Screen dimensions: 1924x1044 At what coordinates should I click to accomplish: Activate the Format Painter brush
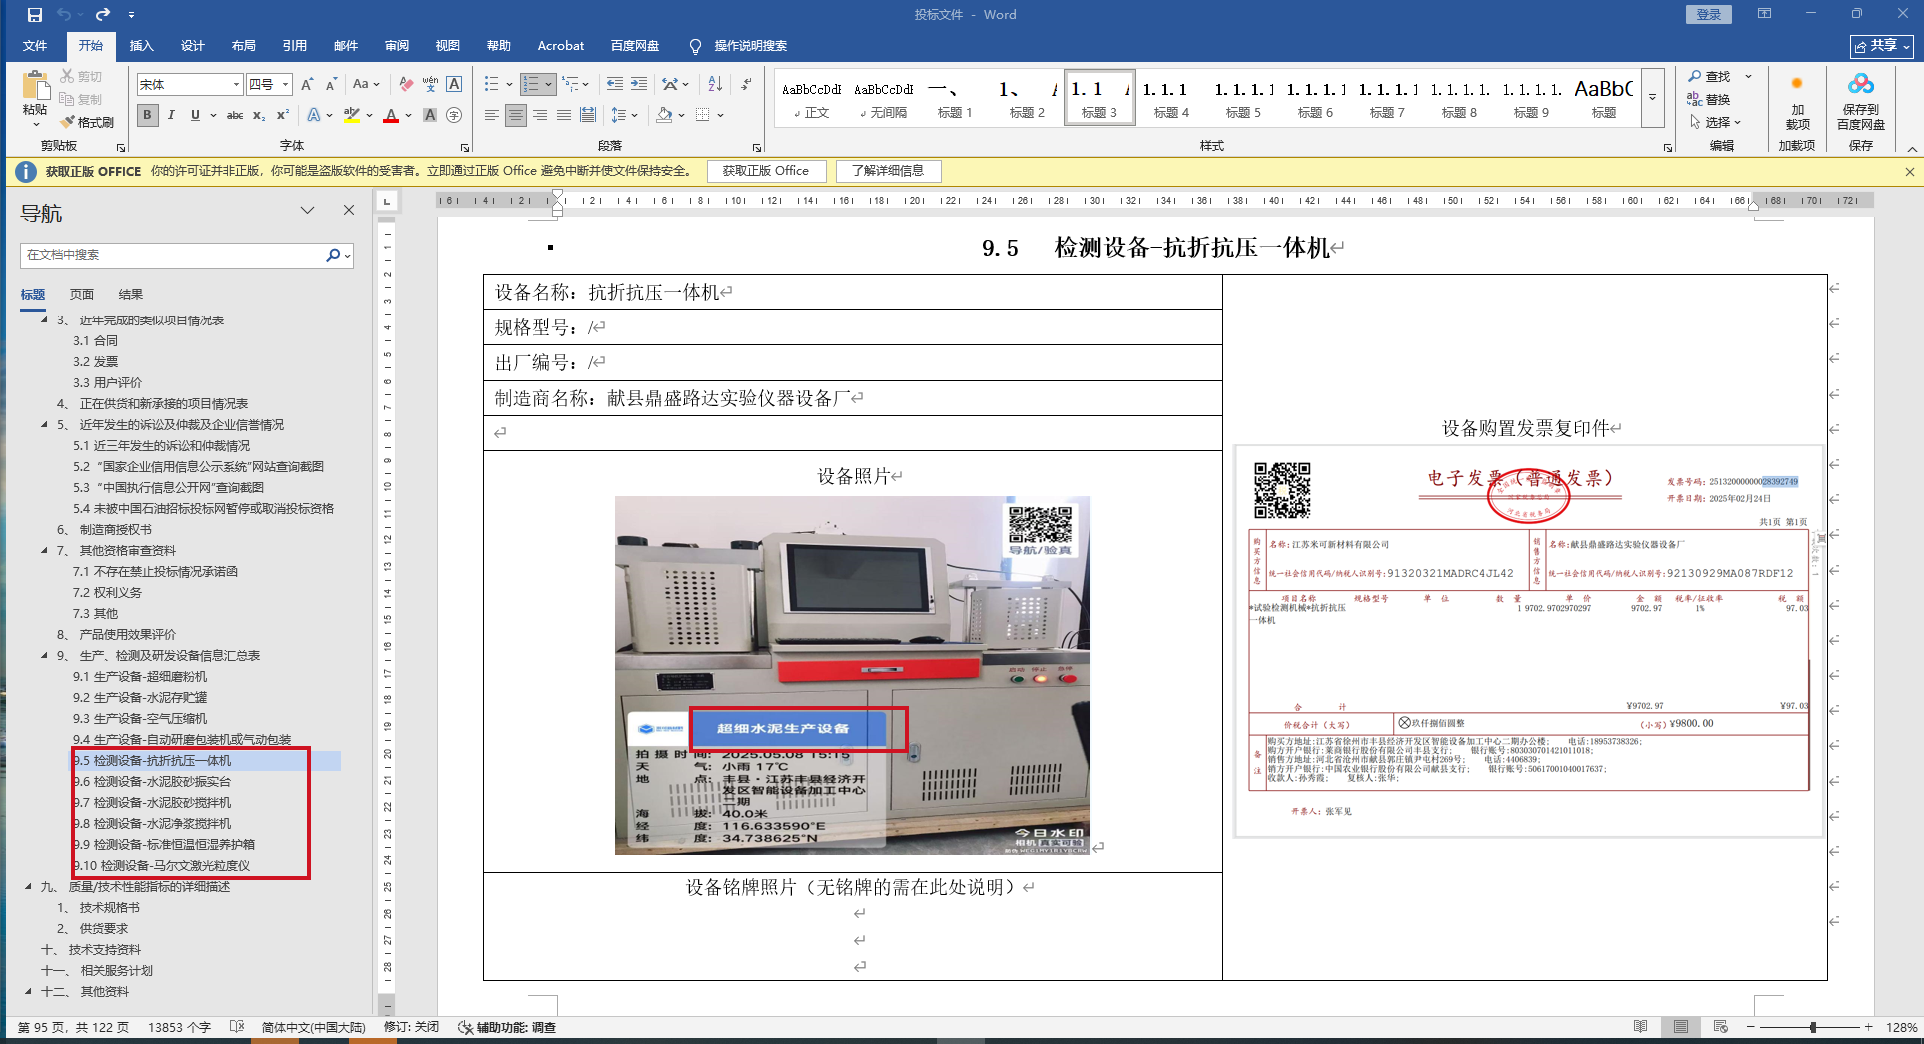tap(87, 122)
